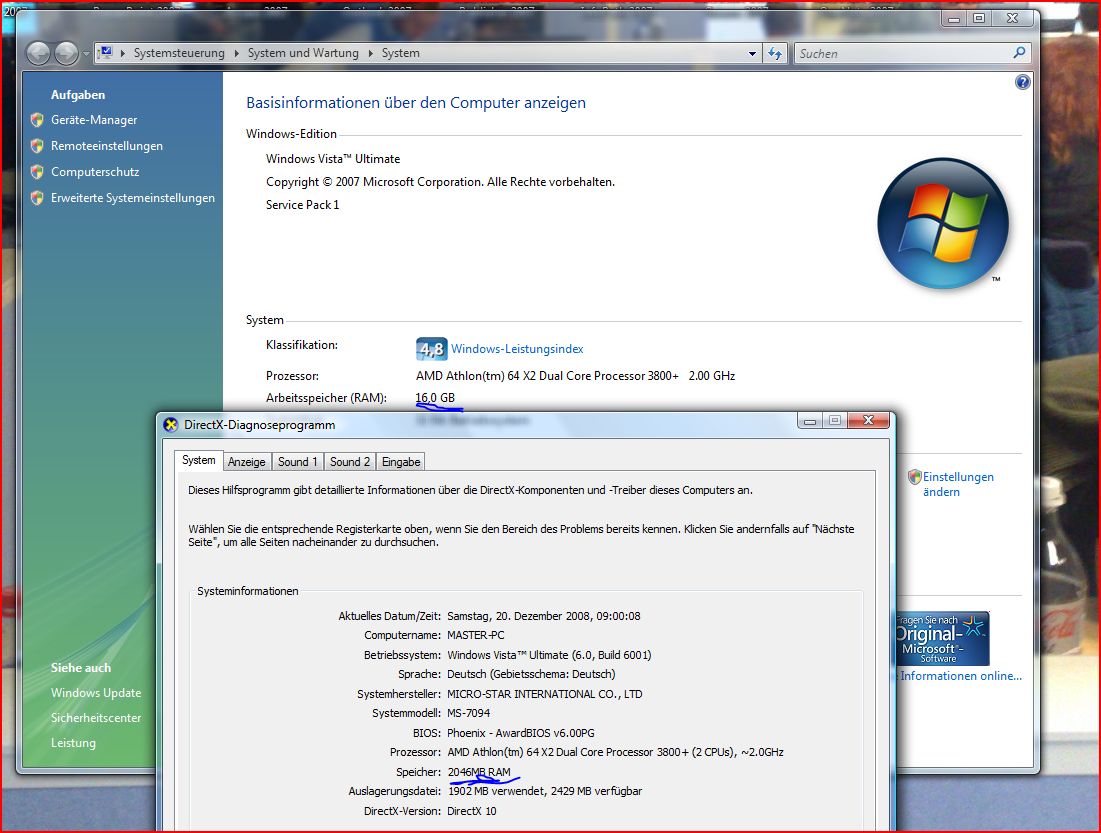Click the Windows Vista logo orb
The height and width of the screenshot is (833, 1101).
pos(942,223)
